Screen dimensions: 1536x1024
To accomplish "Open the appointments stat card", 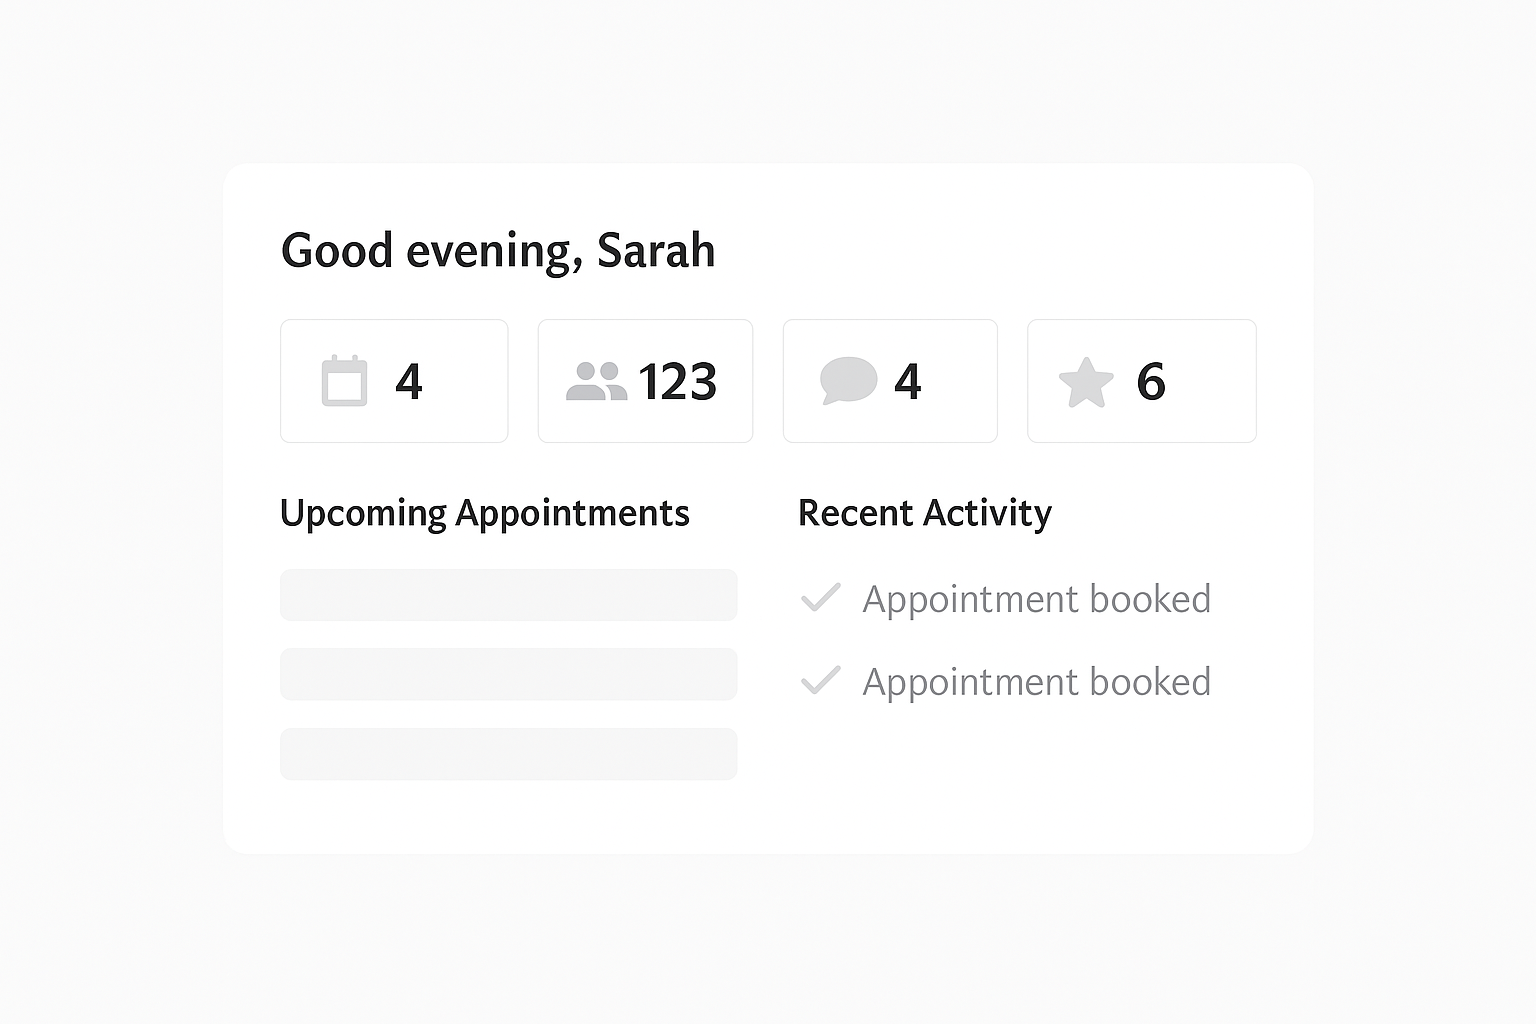I will pos(393,381).
